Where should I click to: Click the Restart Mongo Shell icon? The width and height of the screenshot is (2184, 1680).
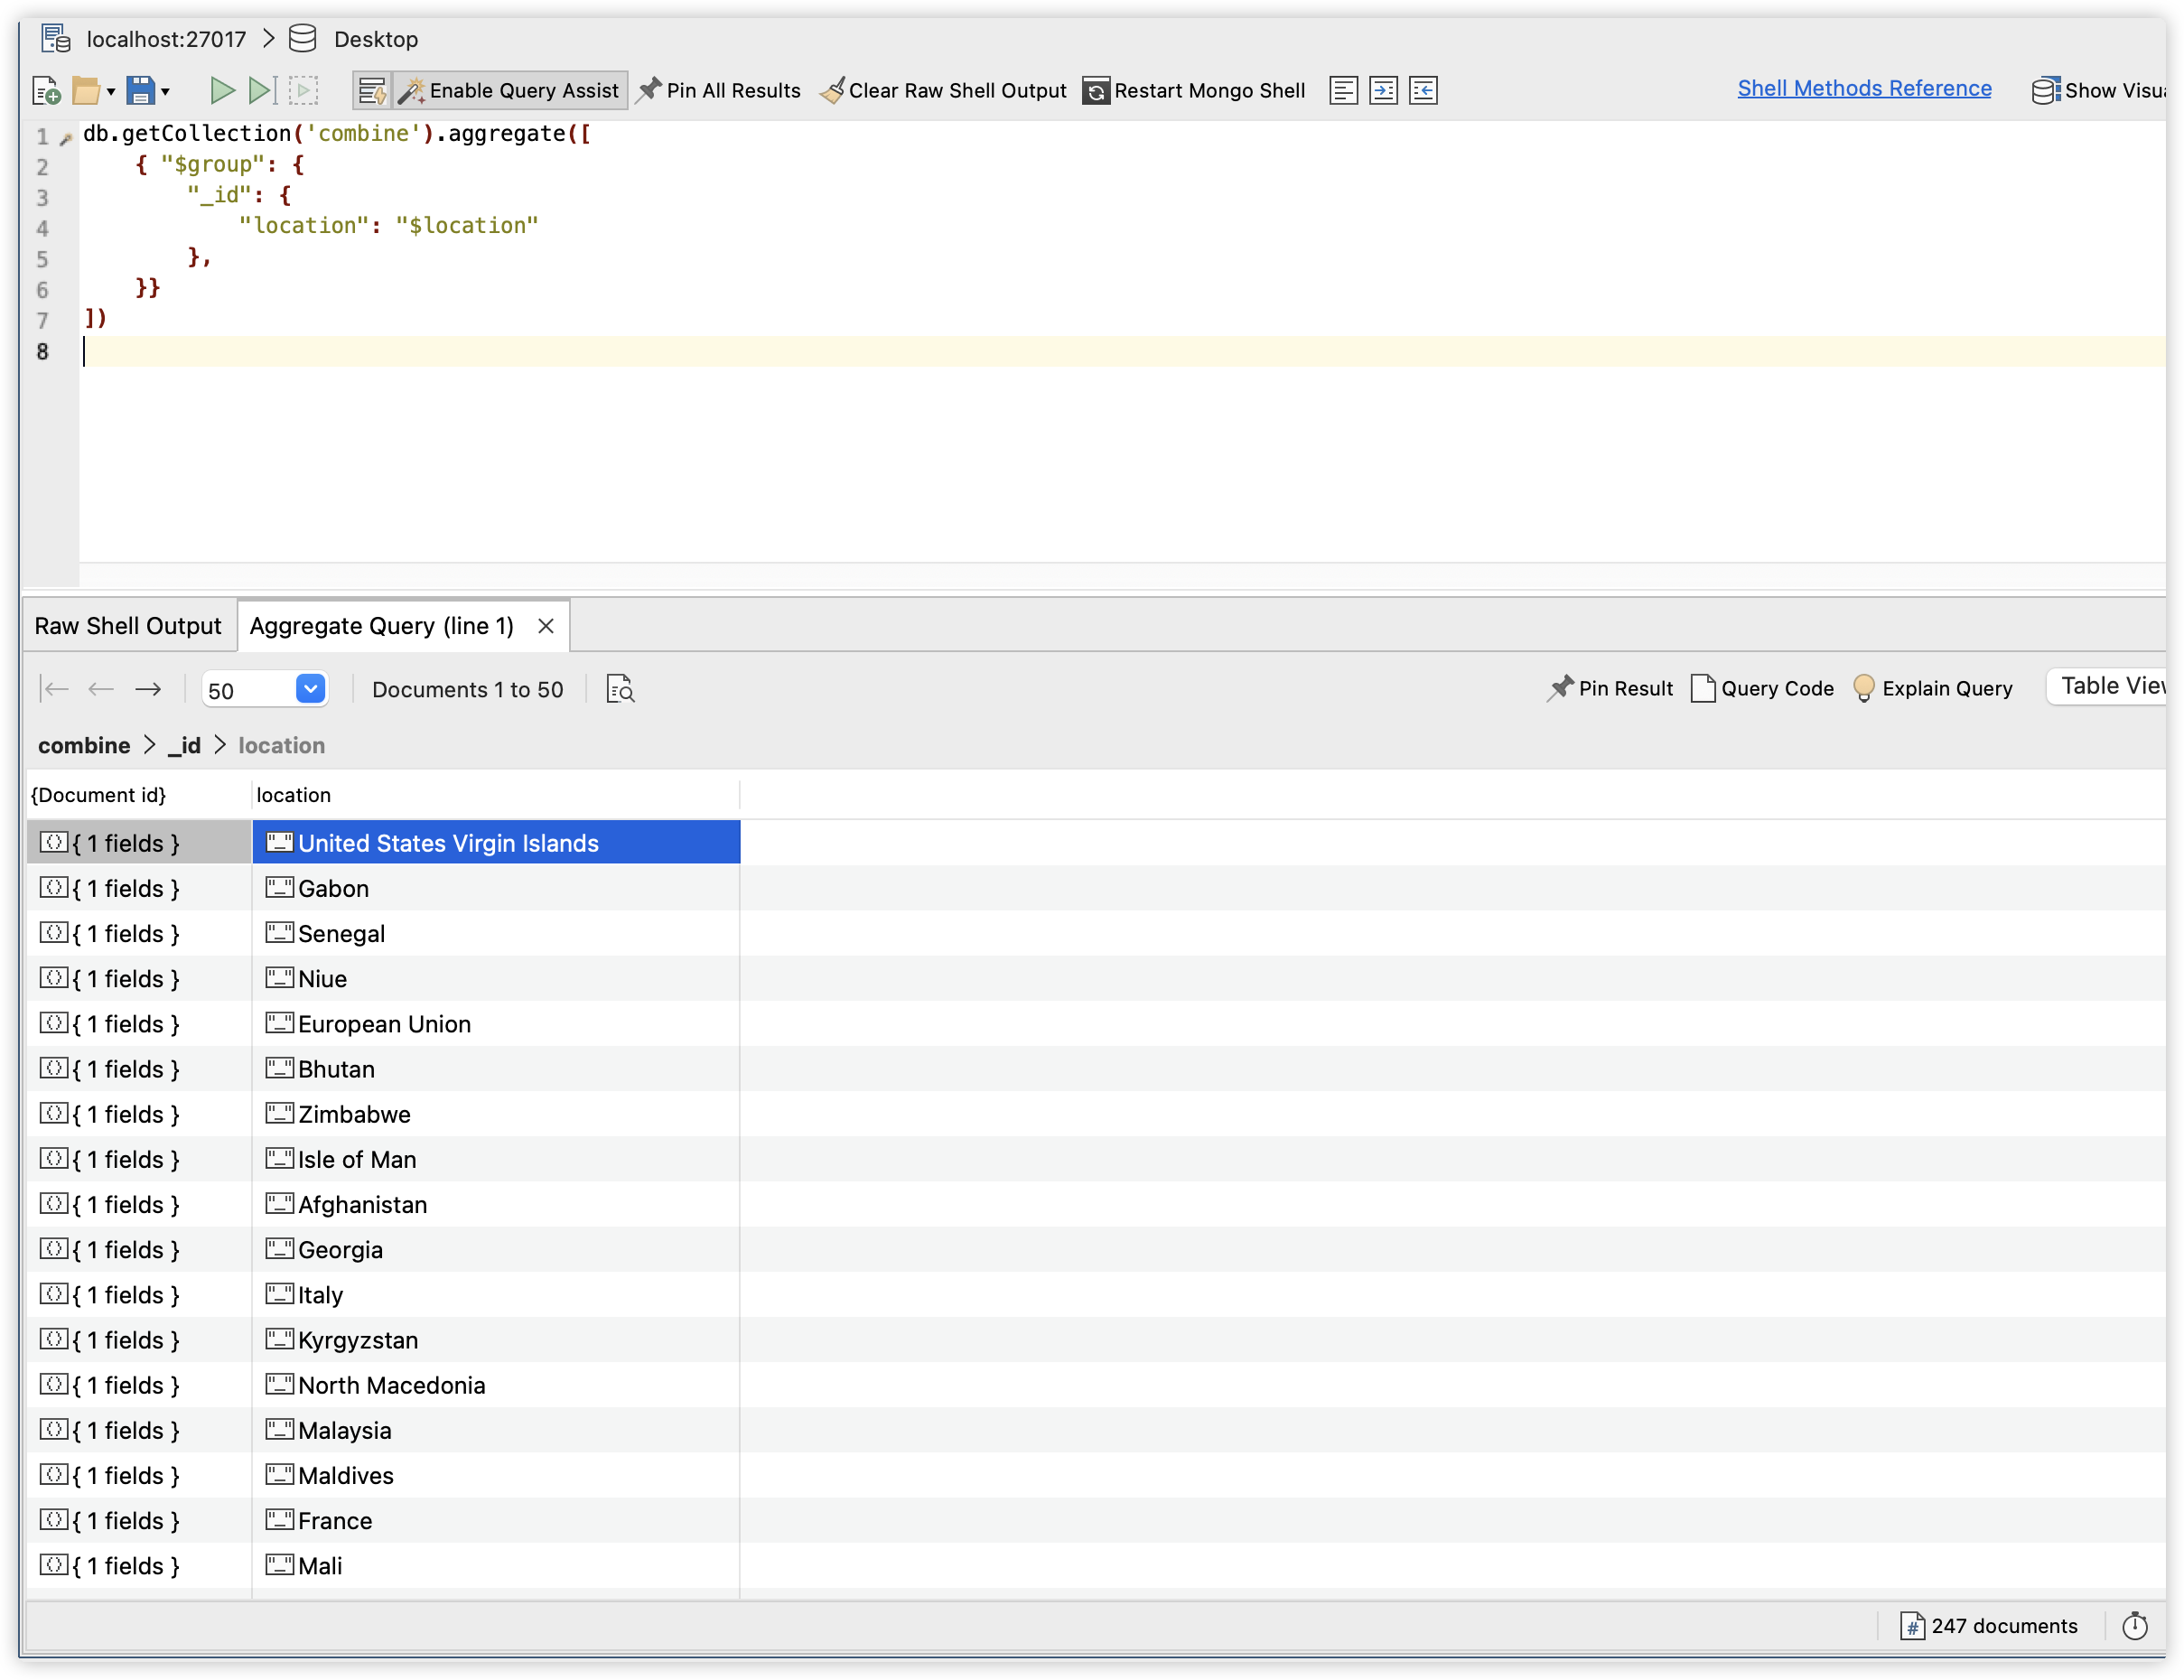pos(1096,91)
